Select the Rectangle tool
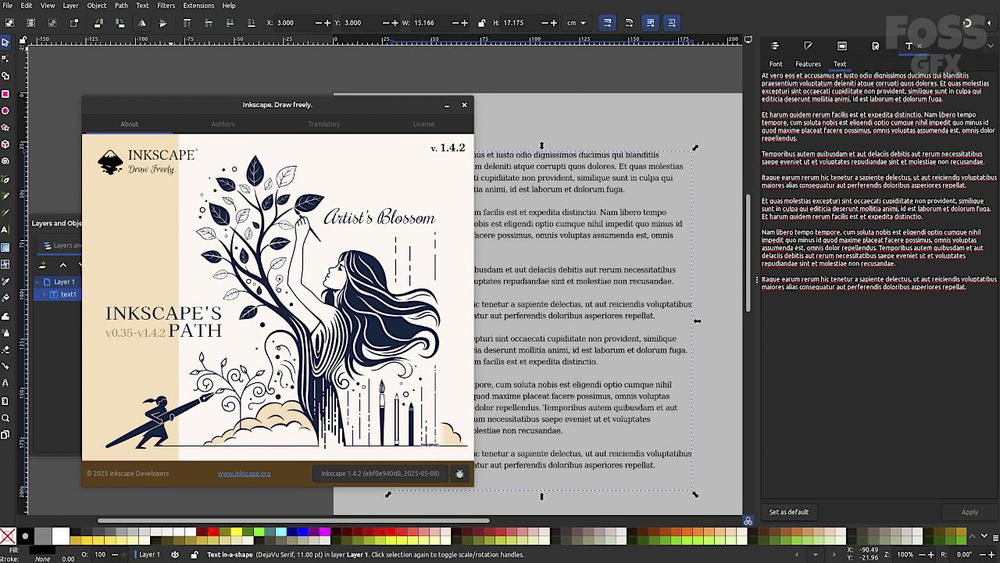This screenshot has width=1000, height=563. (6, 94)
